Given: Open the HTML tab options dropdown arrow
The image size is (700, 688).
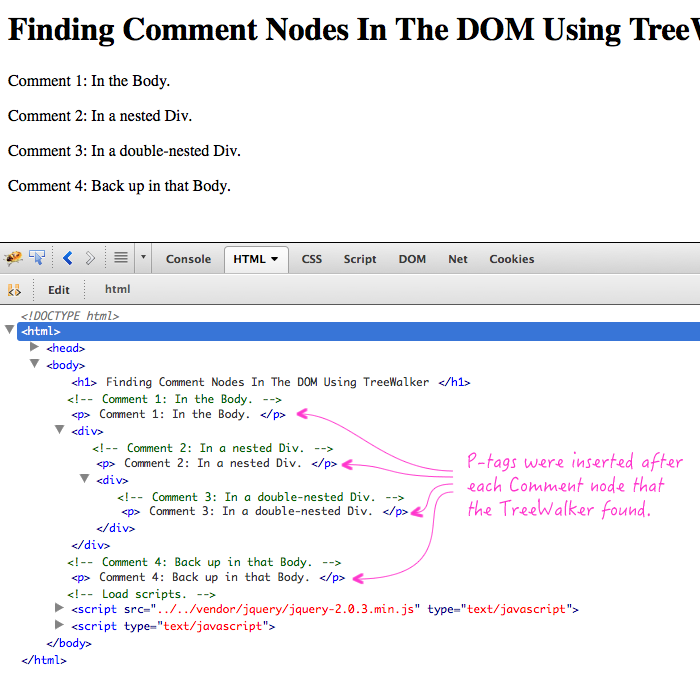Looking at the screenshot, I should (x=275, y=259).
